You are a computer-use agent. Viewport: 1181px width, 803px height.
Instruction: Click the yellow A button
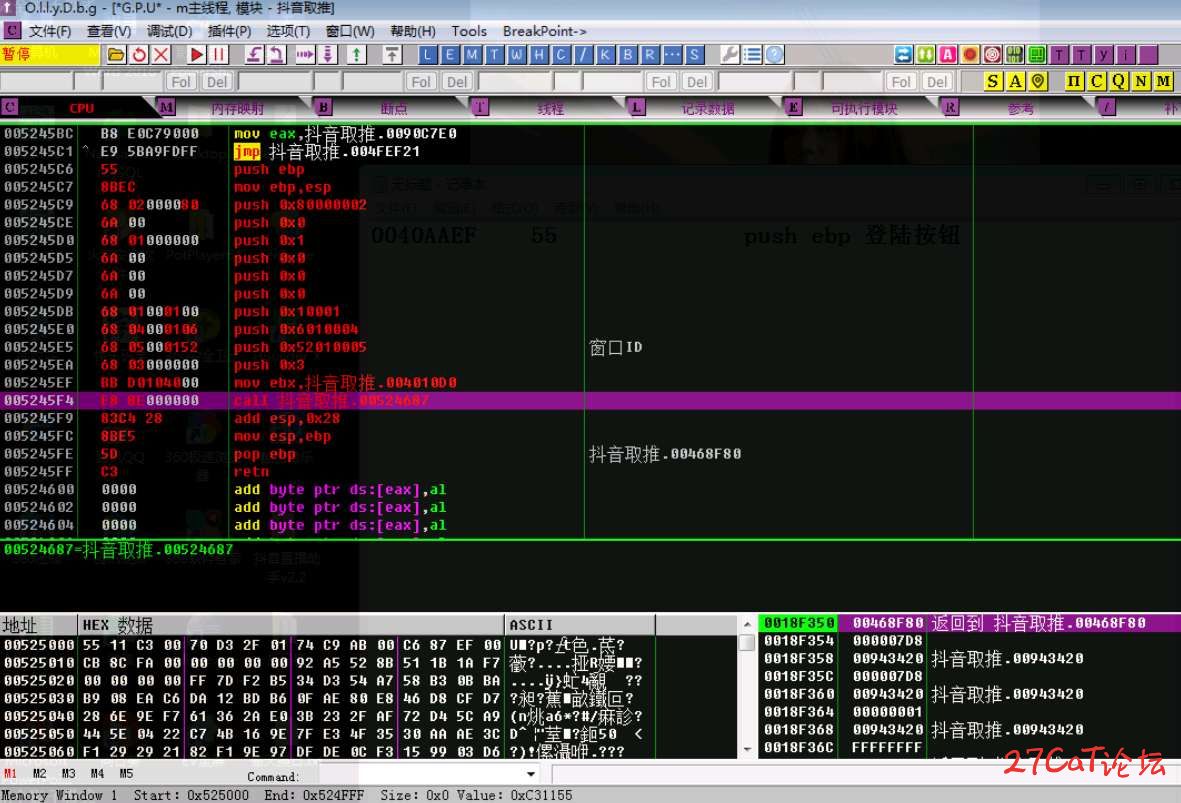tap(1015, 81)
